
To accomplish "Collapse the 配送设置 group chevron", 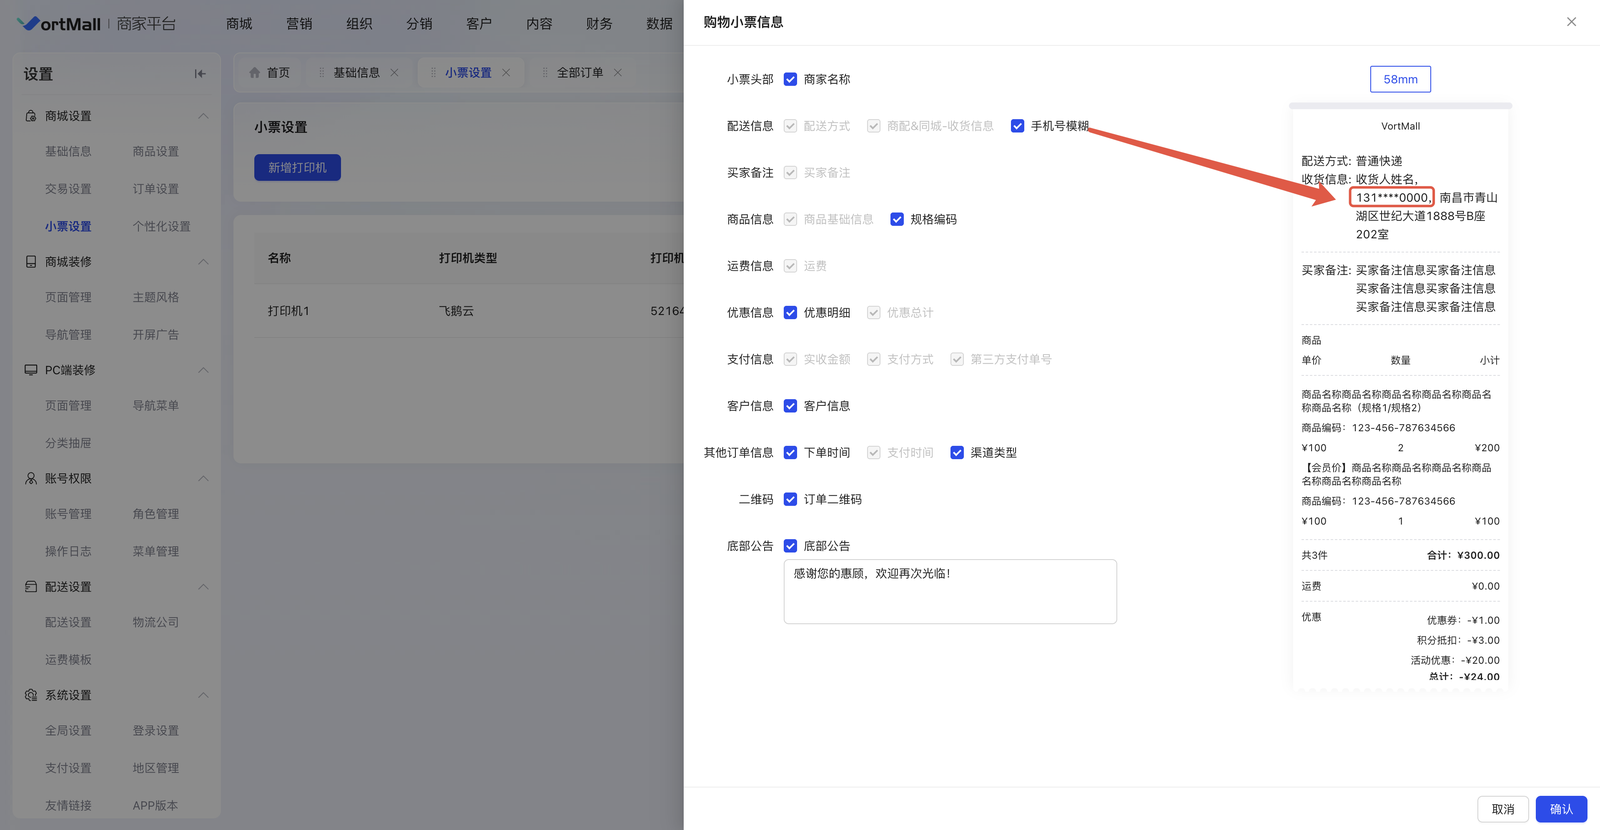I will [x=203, y=587].
